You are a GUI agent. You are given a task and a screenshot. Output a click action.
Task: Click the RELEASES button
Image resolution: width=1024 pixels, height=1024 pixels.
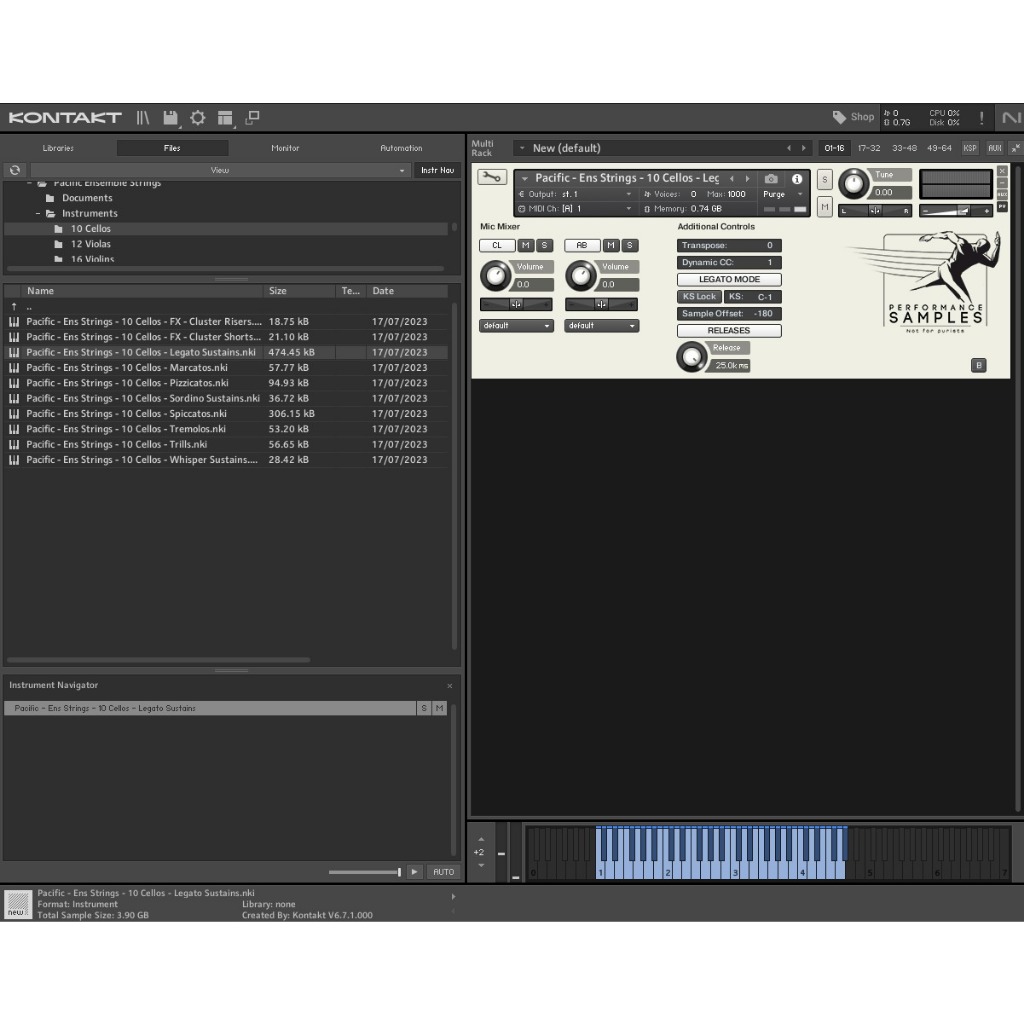tap(729, 330)
